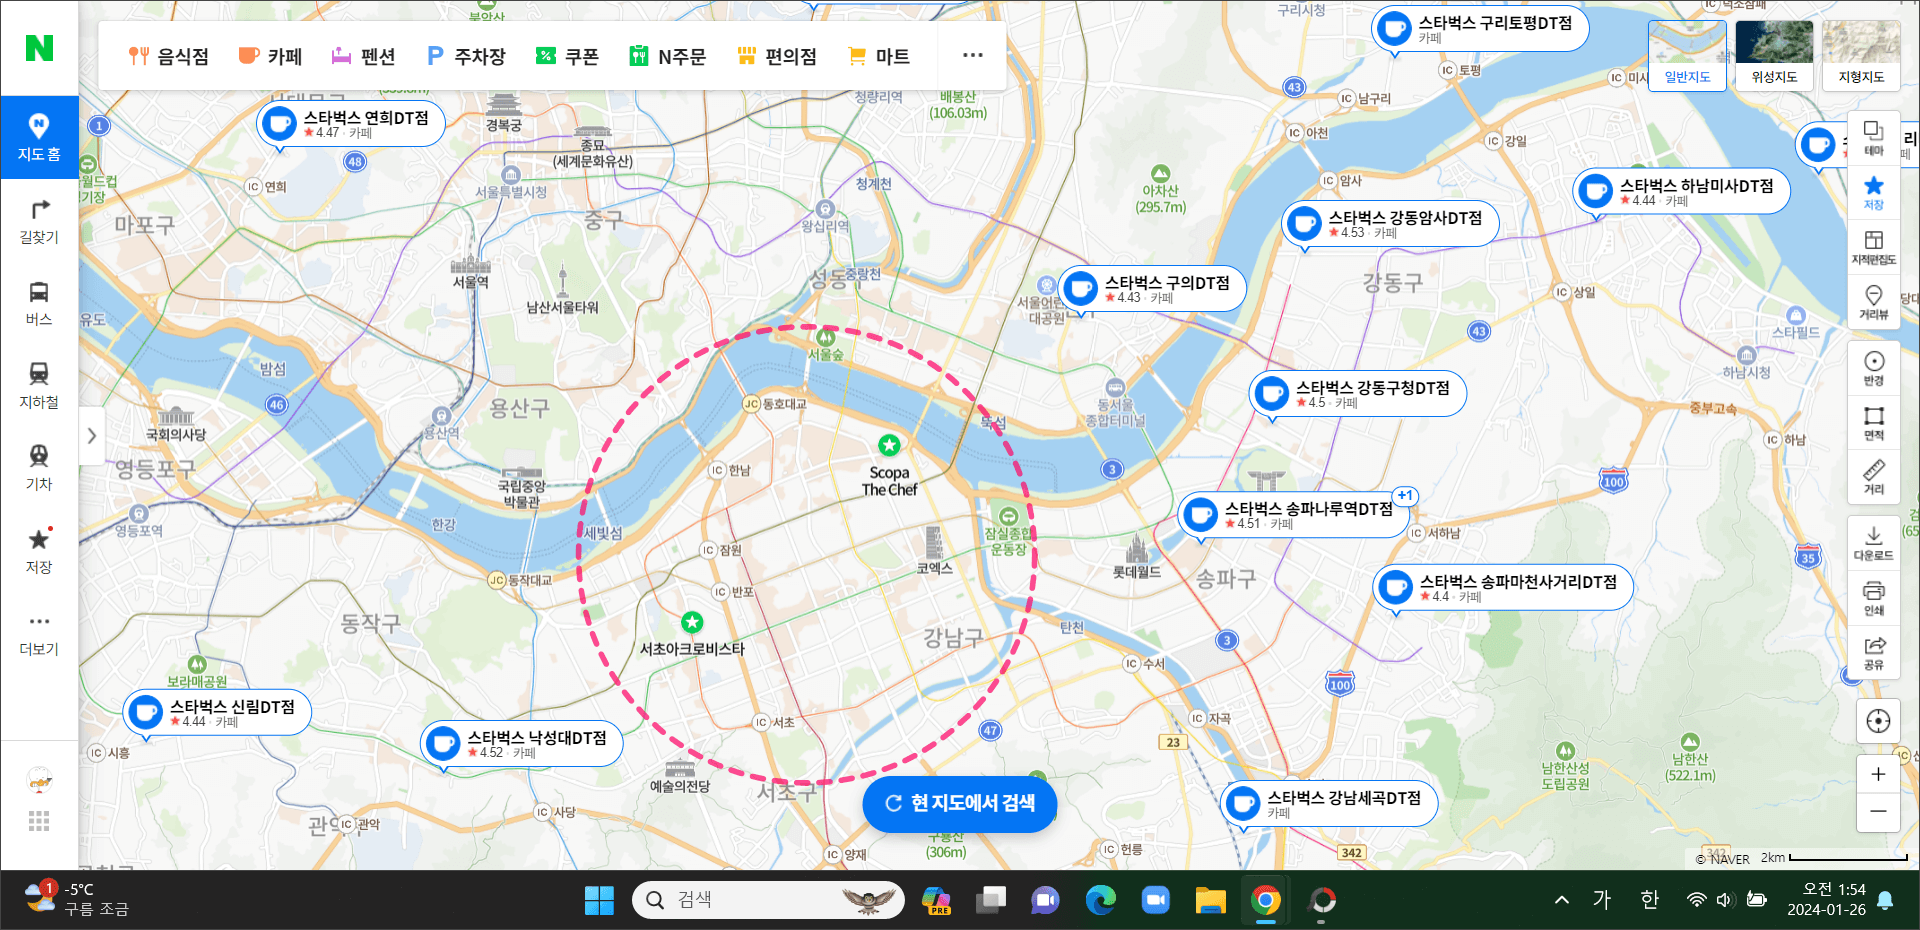Filter map by 쿠폰 category

567,56
